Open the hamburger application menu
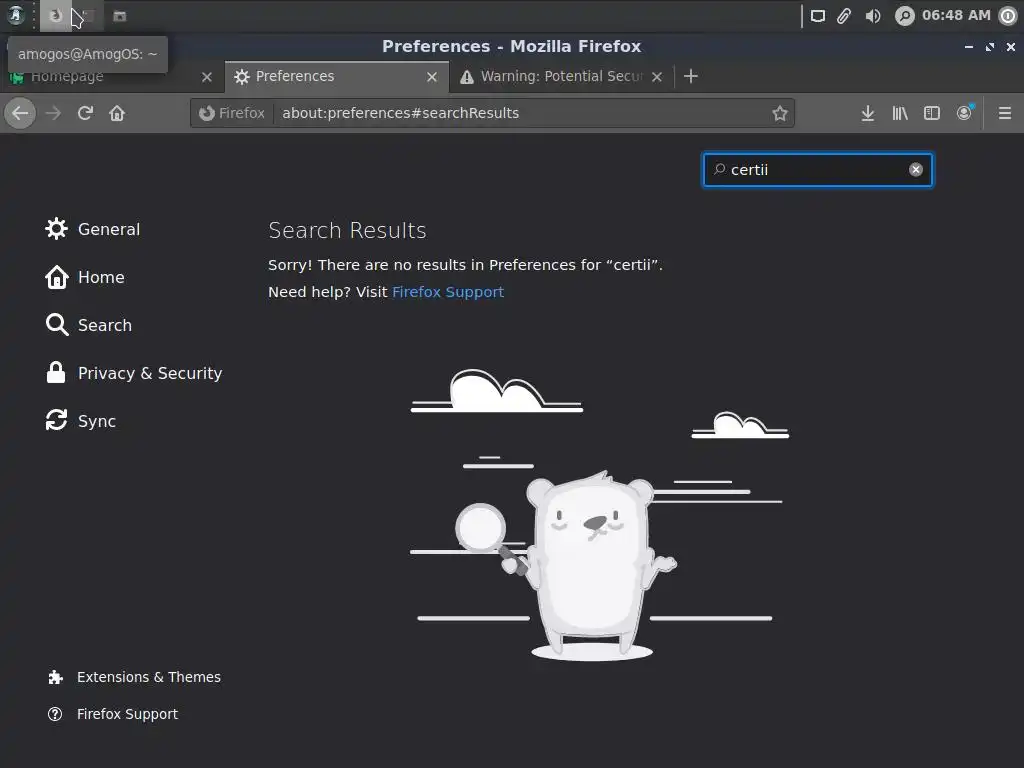 click(x=1004, y=113)
